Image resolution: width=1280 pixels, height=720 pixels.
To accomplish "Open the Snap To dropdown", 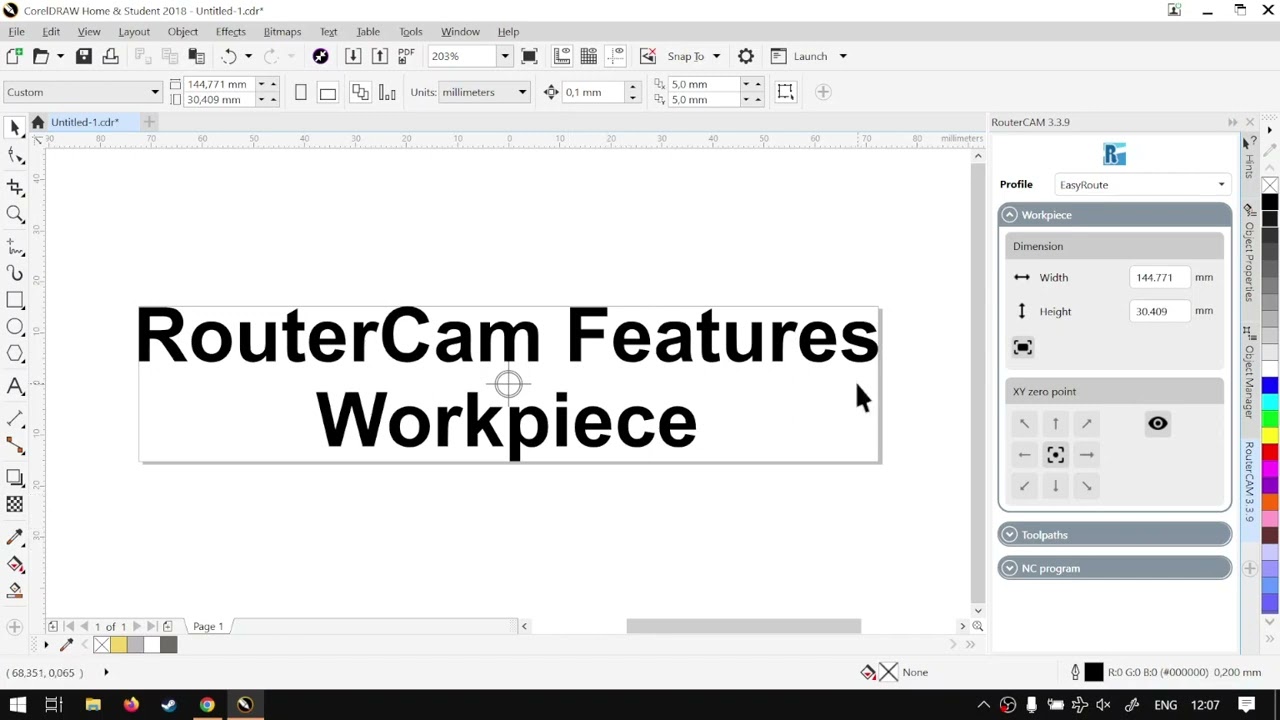I will pyautogui.click(x=716, y=56).
